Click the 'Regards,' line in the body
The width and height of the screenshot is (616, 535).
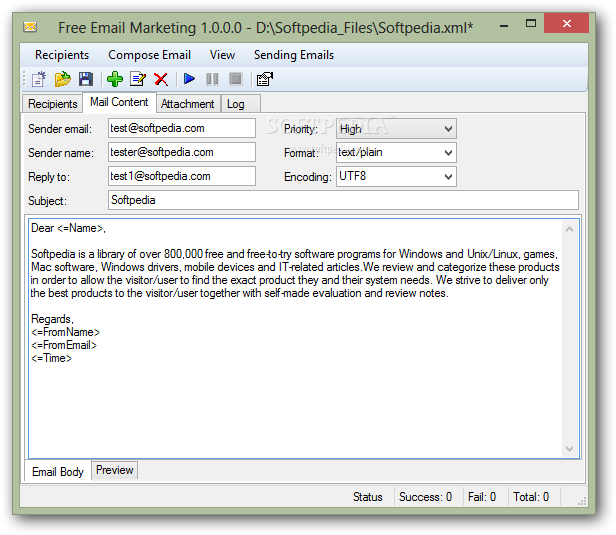(52, 319)
